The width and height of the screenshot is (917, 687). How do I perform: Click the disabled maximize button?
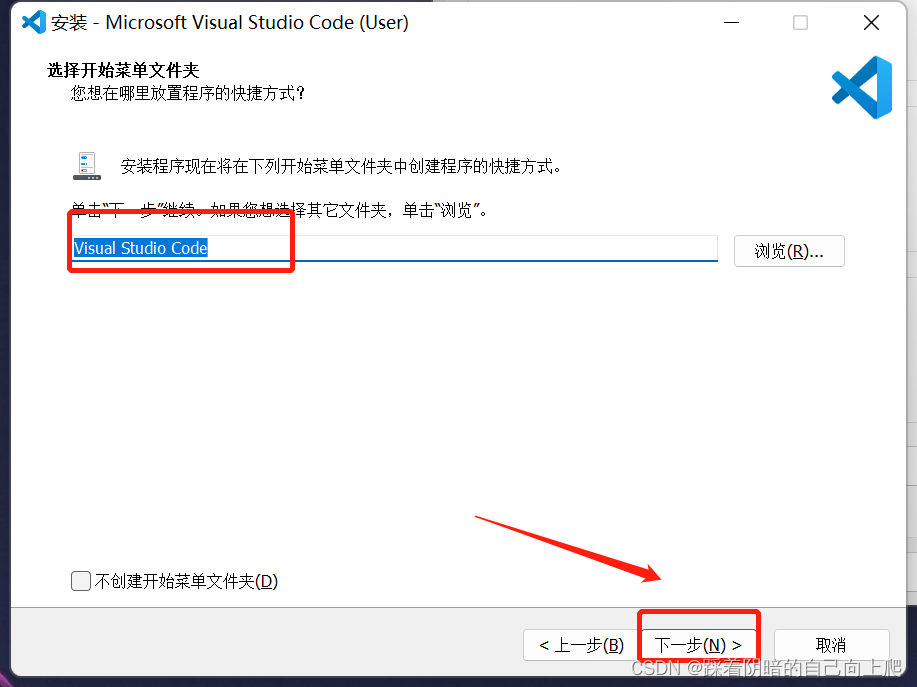coord(800,23)
